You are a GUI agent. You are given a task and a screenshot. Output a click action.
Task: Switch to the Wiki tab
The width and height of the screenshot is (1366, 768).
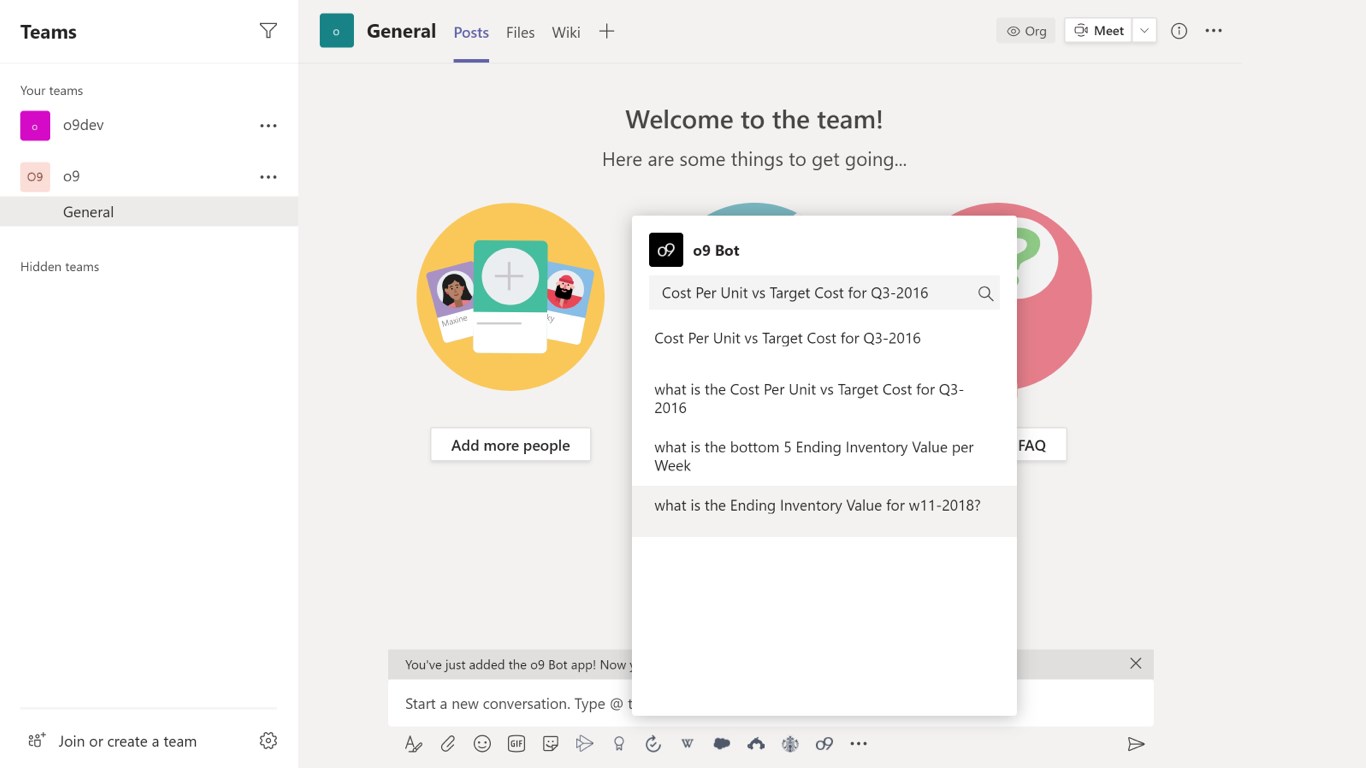click(566, 32)
